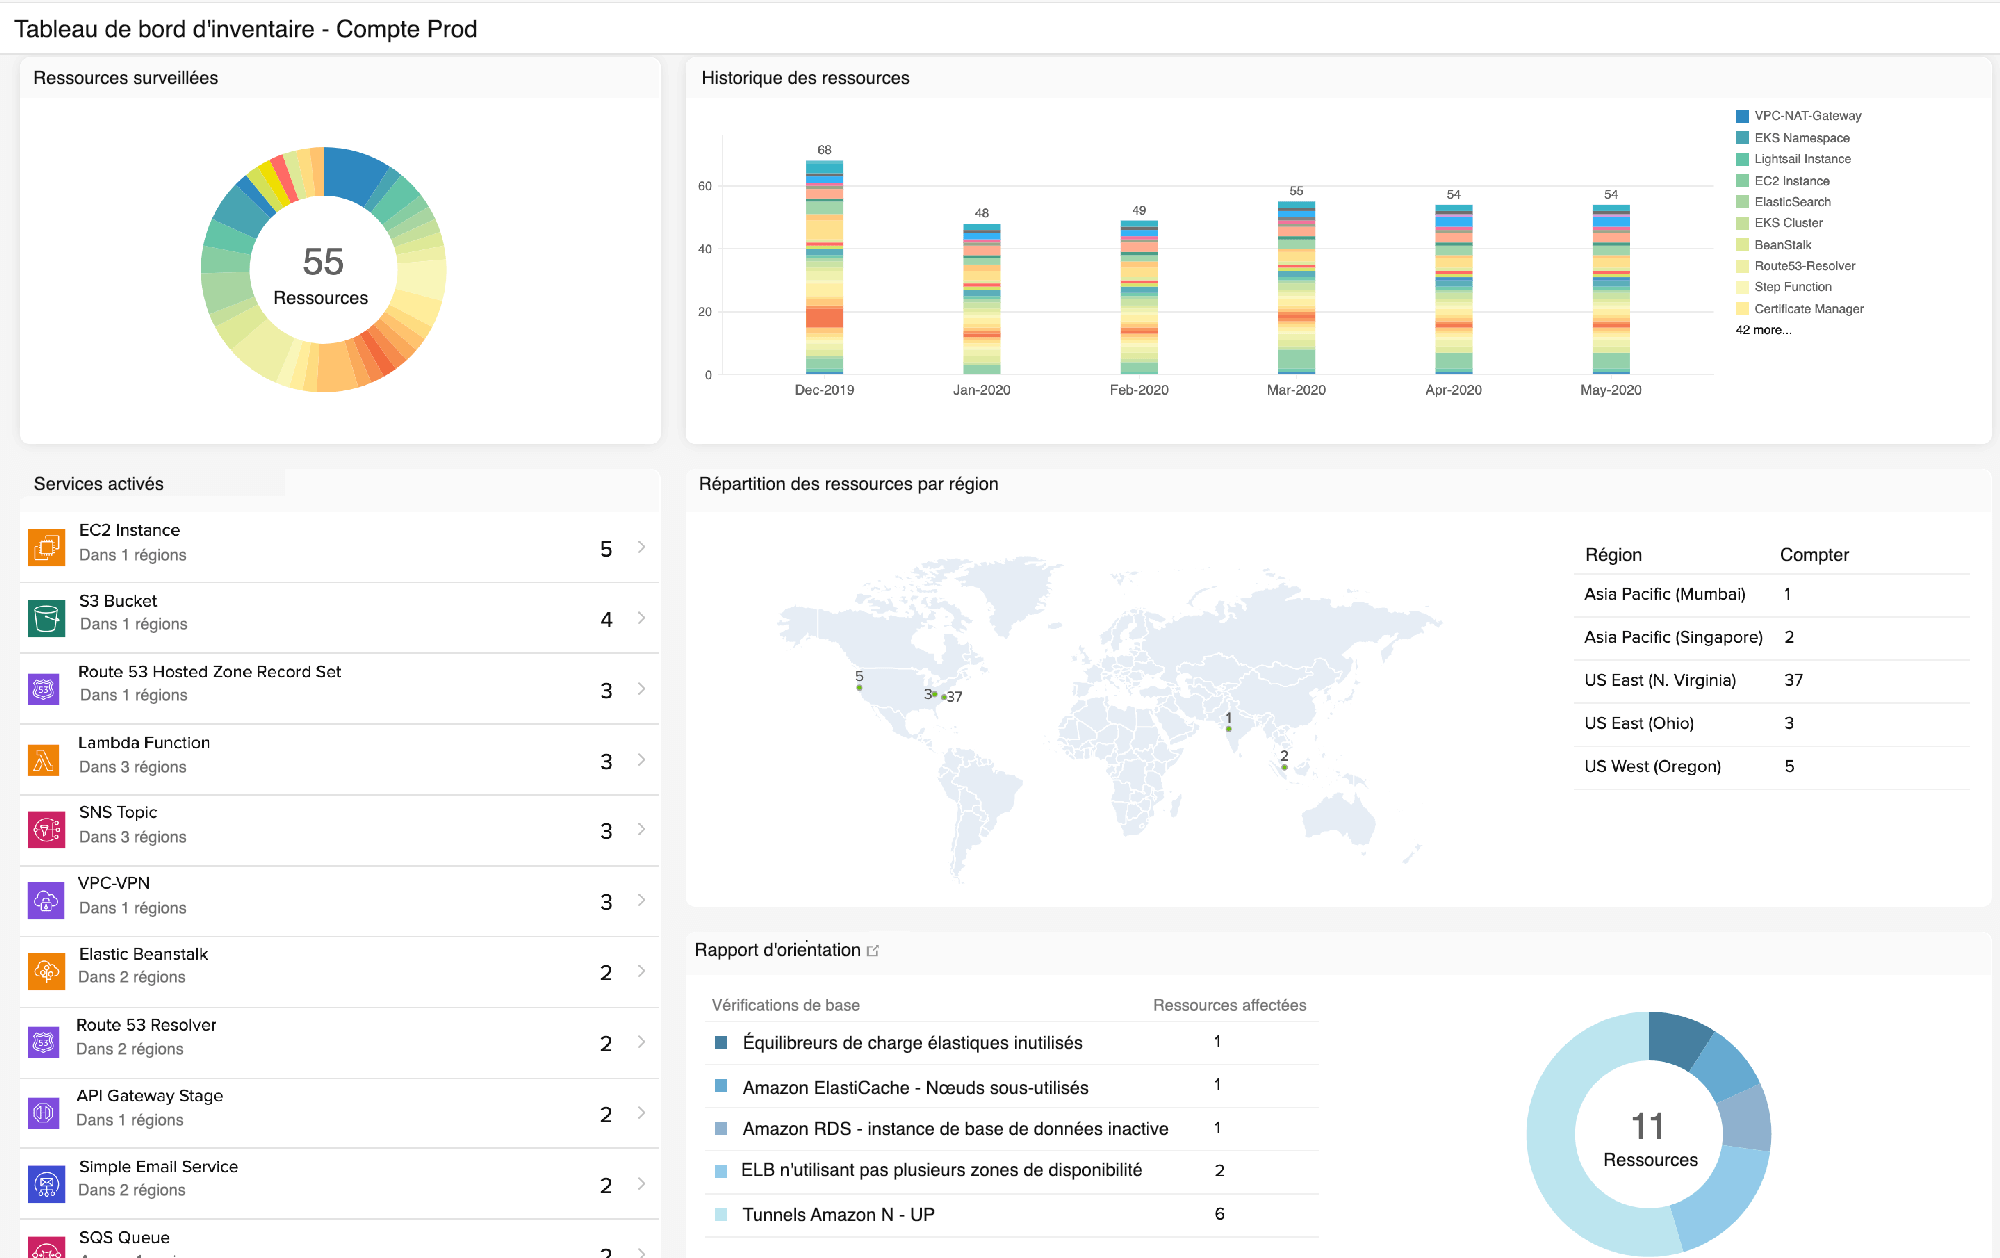Expand the VPC-VPN row chevron

point(641,901)
